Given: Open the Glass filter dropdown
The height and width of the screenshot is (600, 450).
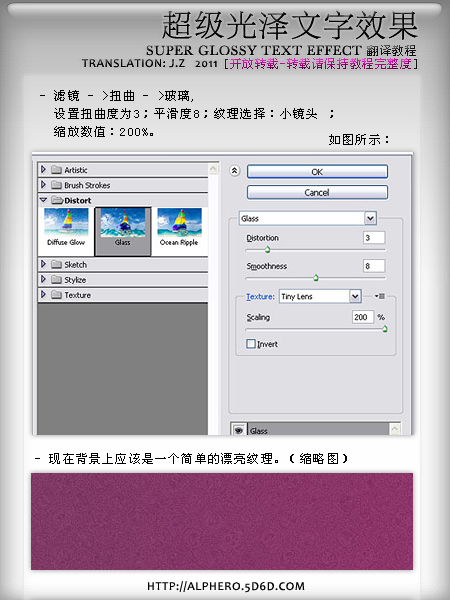Looking at the screenshot, I should coord(308,218).
